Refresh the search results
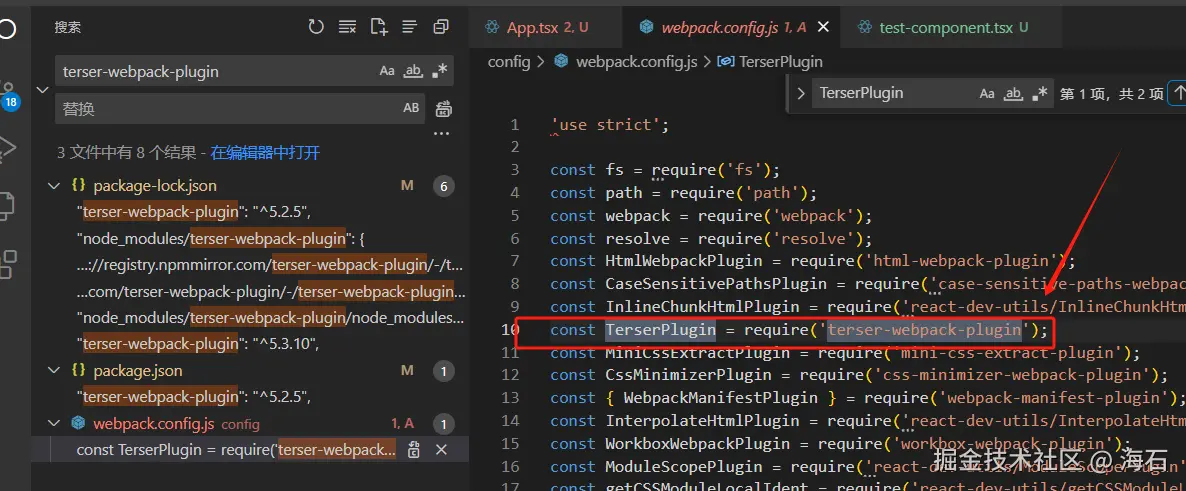 (x=315, y=27)
